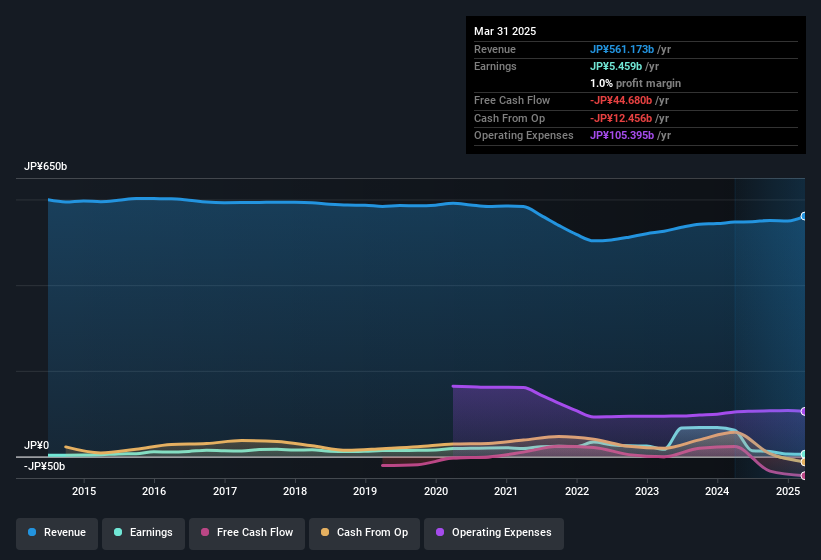Click the Operating Expenses tooltip label
The height and width of the screenshot is (560, 821).
pyautogui.click(x=524, y=136)
